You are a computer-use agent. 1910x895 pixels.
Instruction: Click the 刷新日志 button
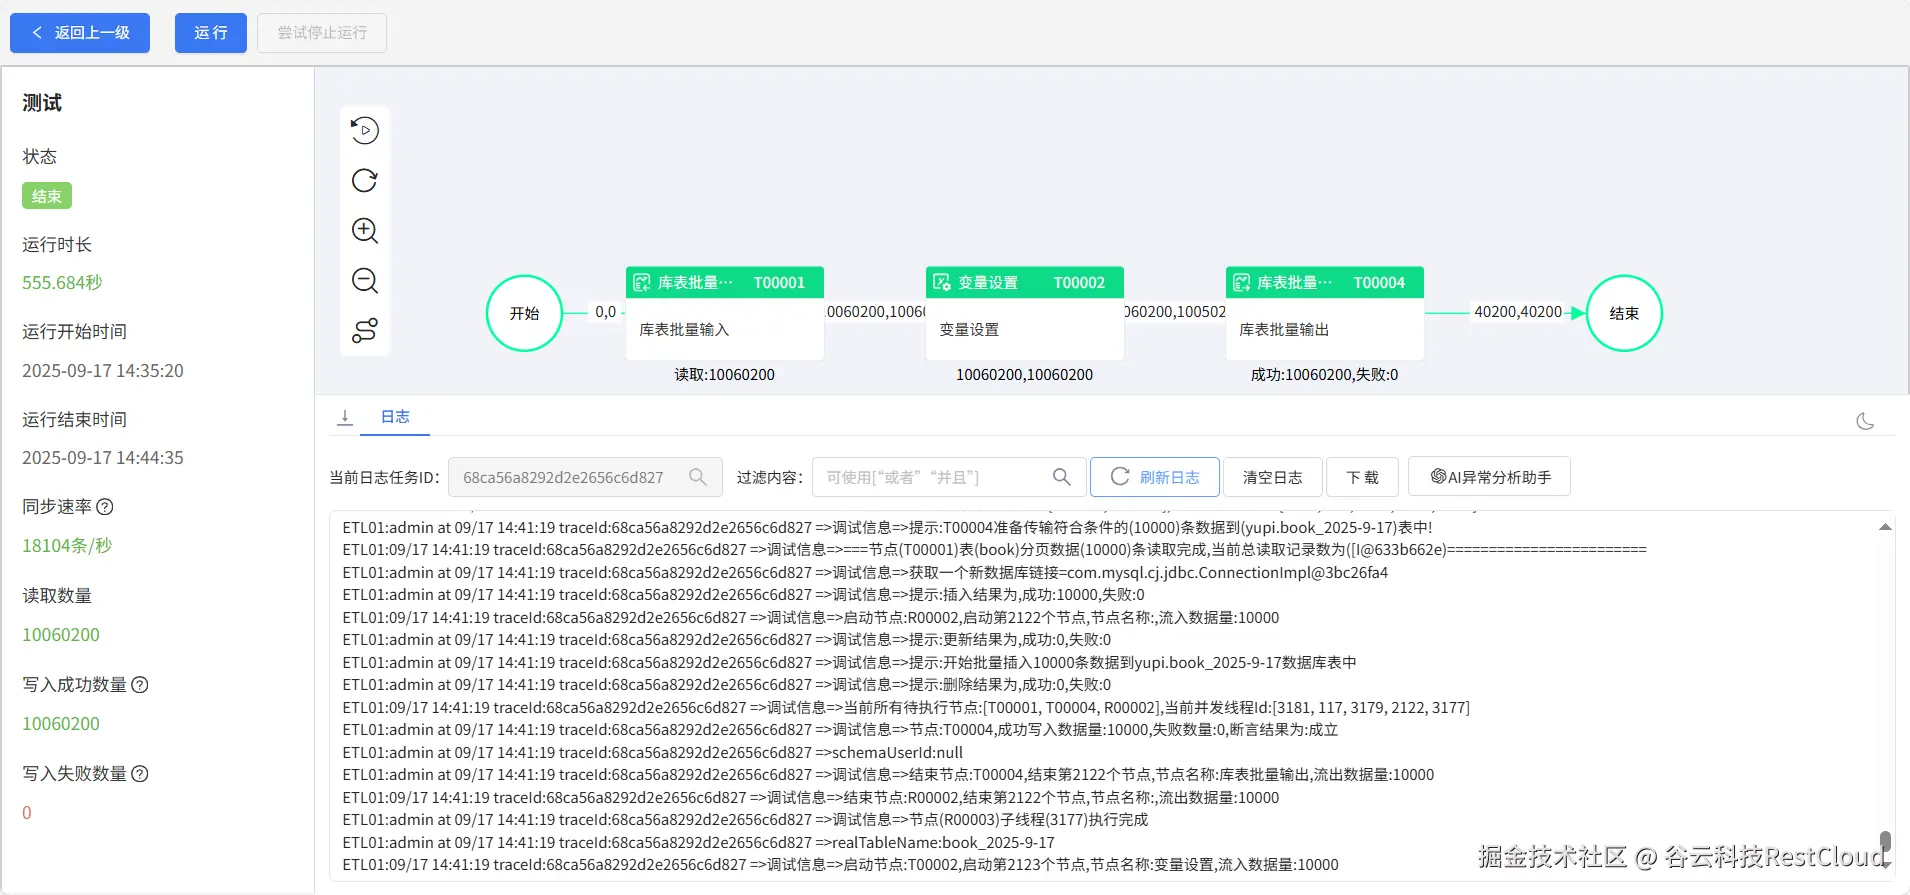click(x=1155, y=477)
